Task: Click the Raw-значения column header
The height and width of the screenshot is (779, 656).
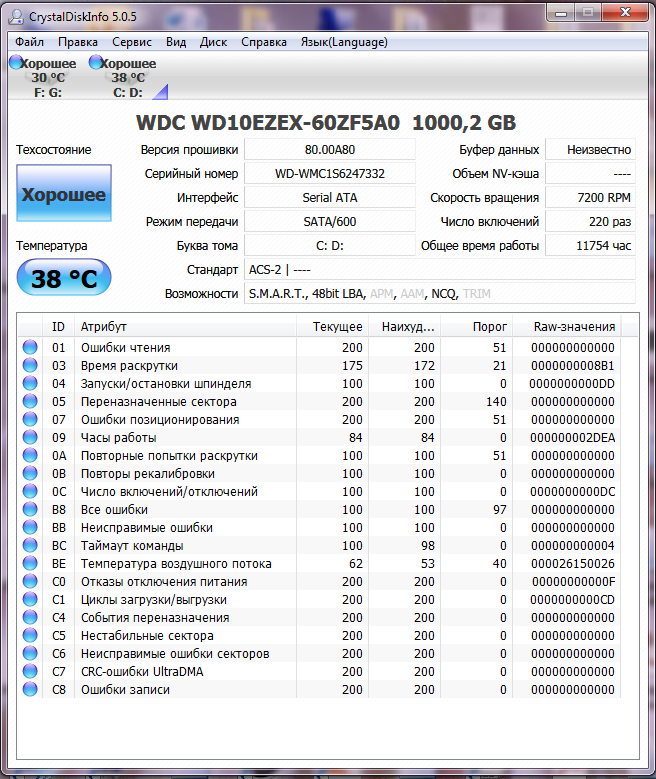Action: point(567,326)
